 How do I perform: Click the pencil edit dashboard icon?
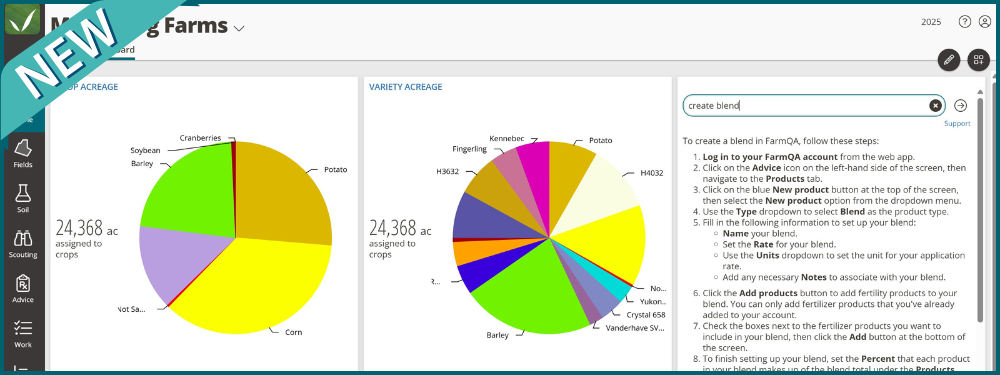click(949, 60)
